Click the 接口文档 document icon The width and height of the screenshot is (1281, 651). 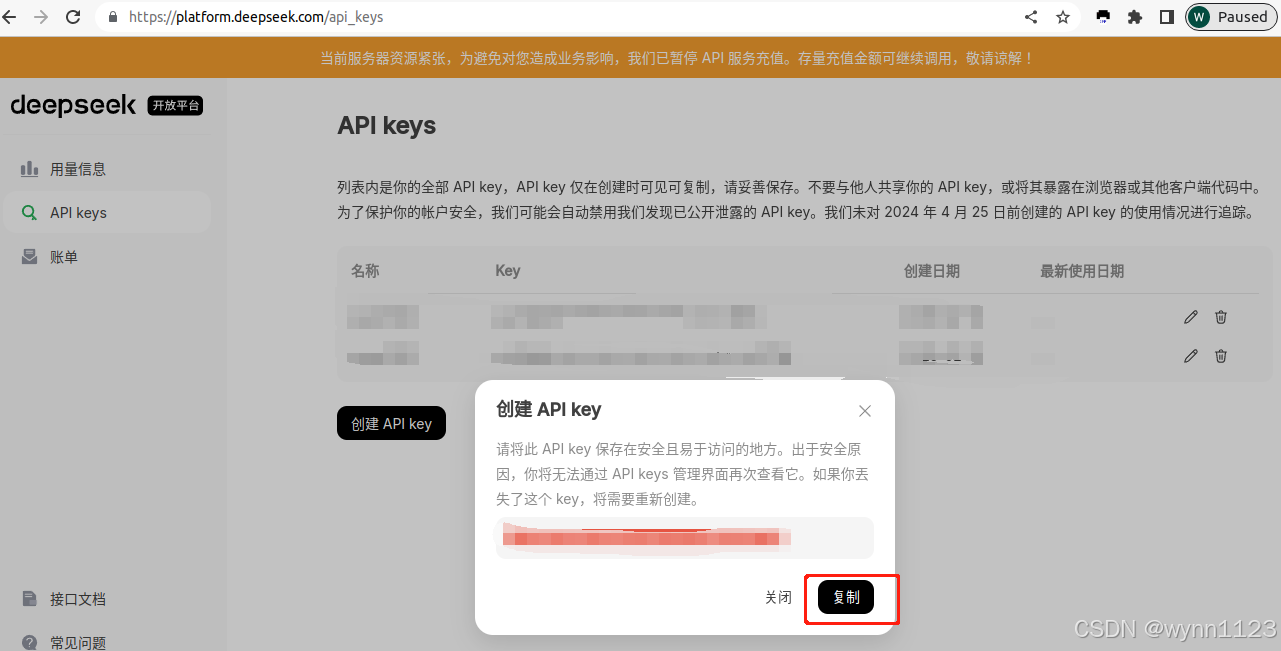[30, 599]
